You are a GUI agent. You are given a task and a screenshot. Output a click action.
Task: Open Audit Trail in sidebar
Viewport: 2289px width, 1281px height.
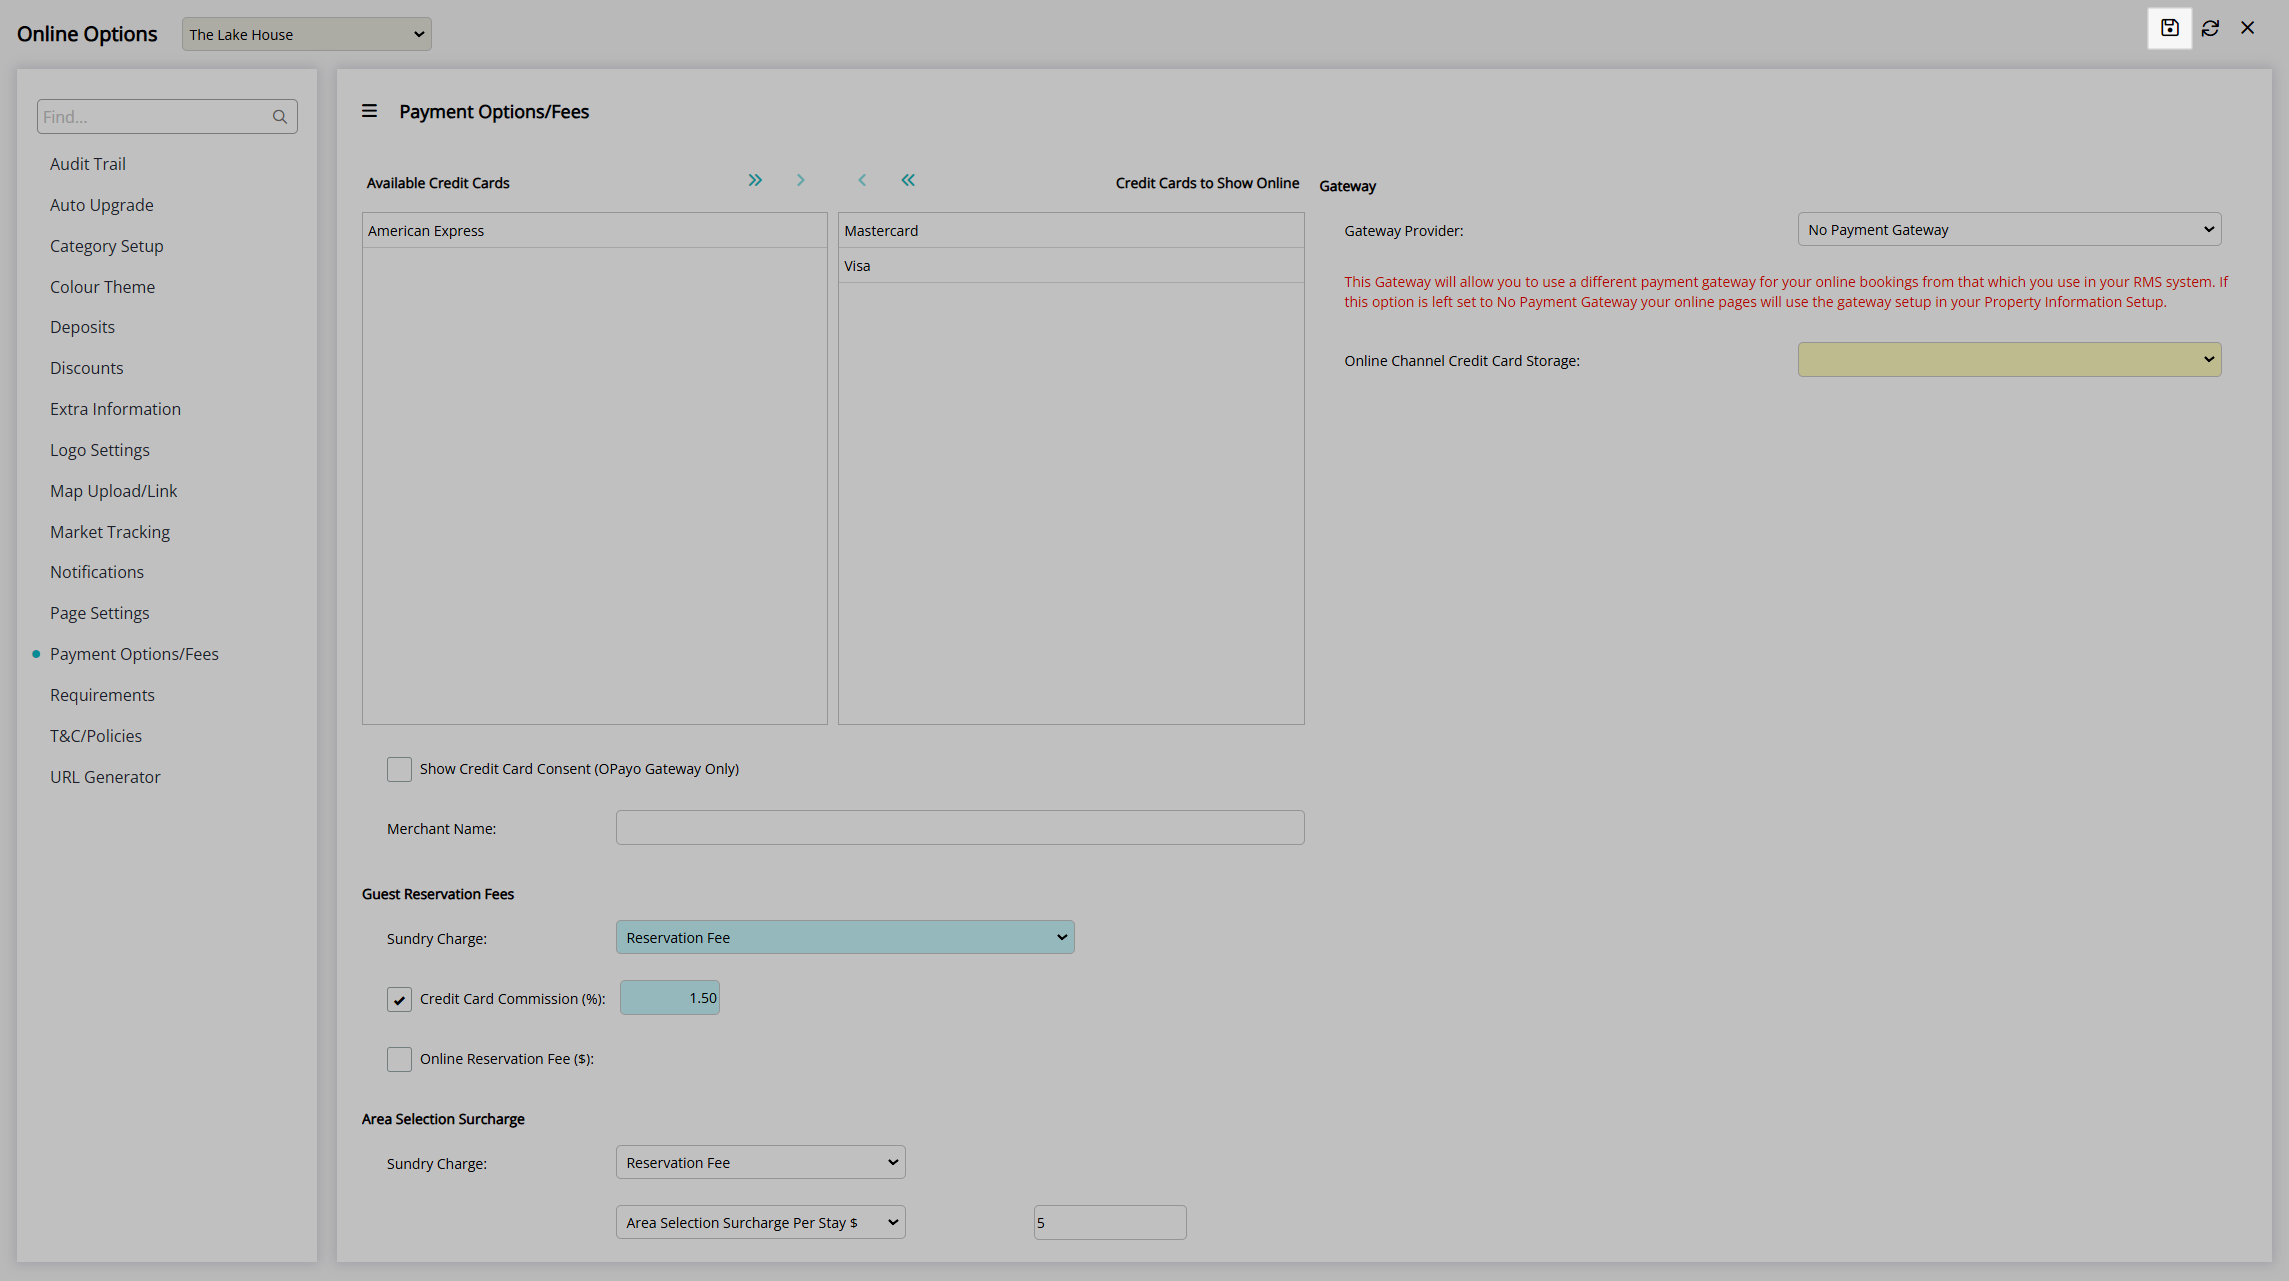click(88, 164)
